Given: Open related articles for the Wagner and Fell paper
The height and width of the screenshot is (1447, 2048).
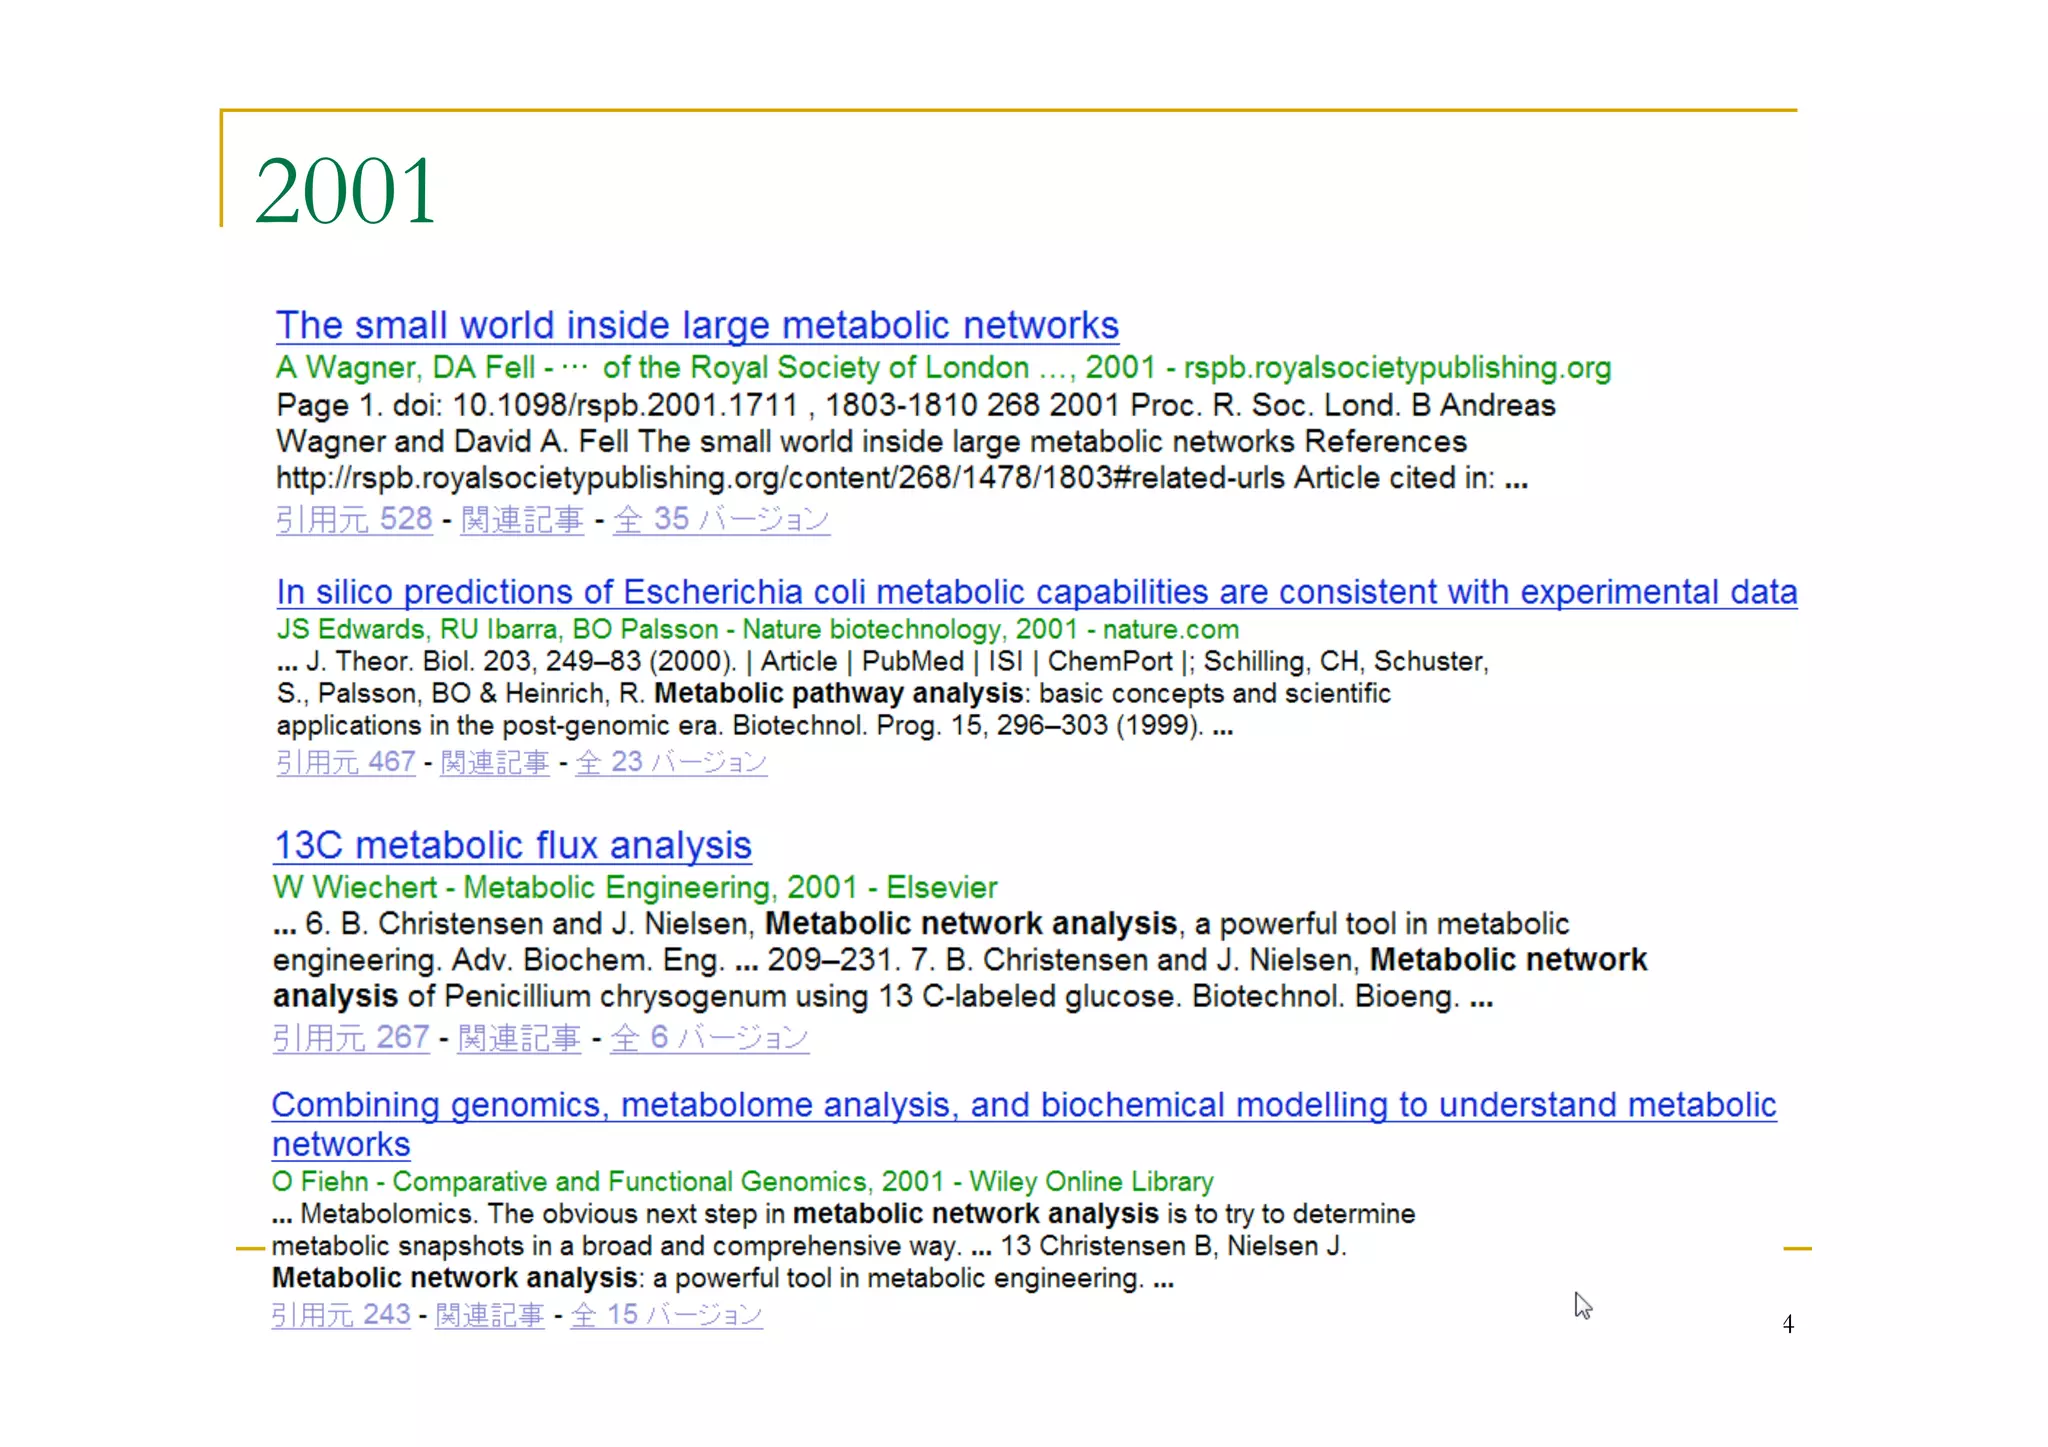Looking at the screenshot, I should click(x=522, y=519).
